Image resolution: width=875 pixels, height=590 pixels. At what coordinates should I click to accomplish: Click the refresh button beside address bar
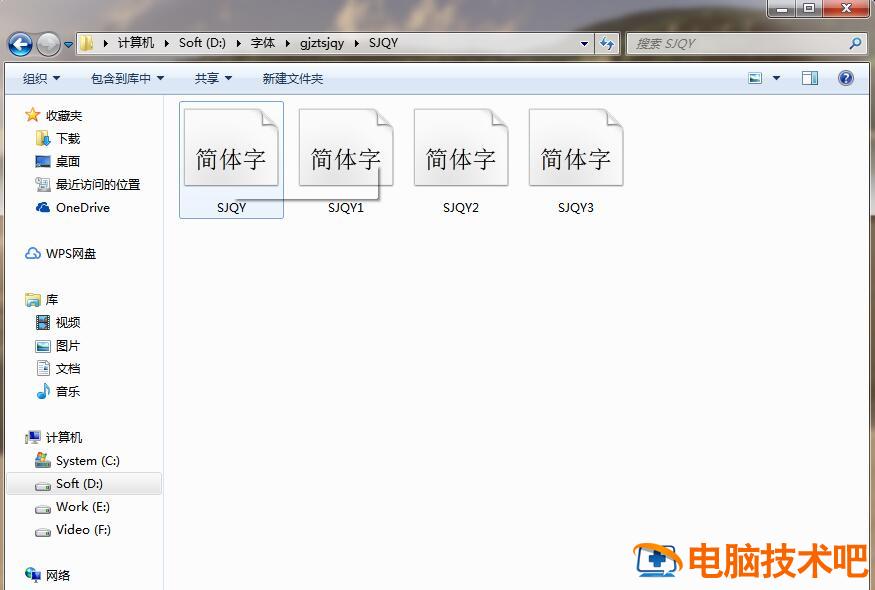click(607, 44)
